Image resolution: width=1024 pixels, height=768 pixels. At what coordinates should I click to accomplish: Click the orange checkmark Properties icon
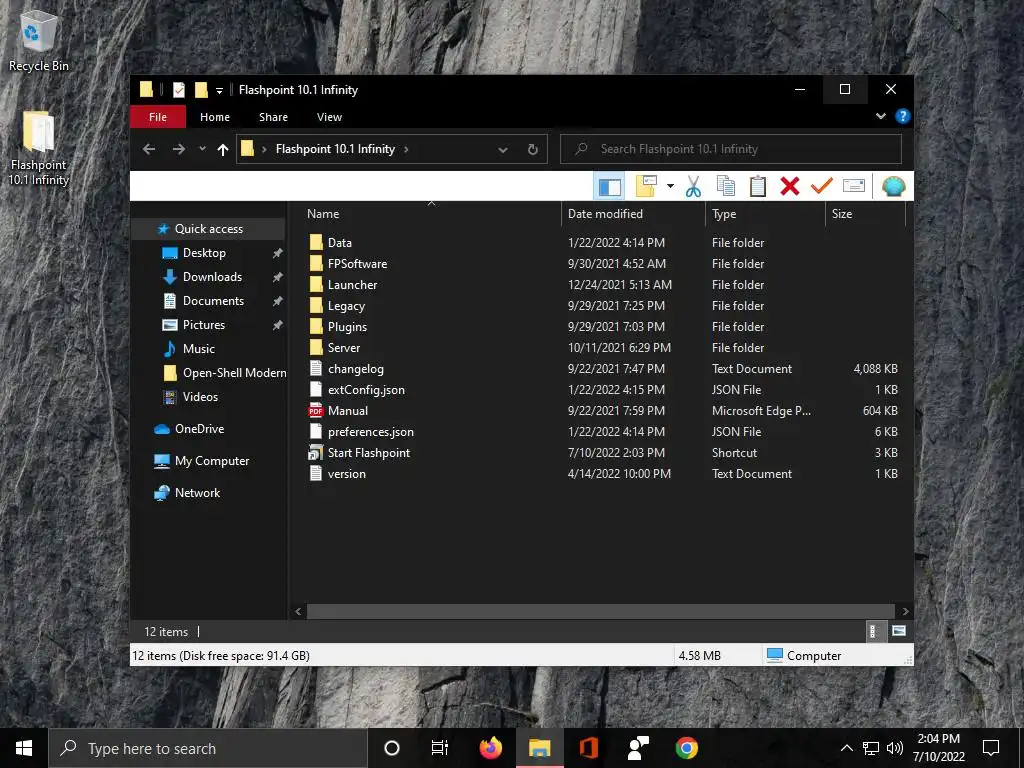coord(822,186)
